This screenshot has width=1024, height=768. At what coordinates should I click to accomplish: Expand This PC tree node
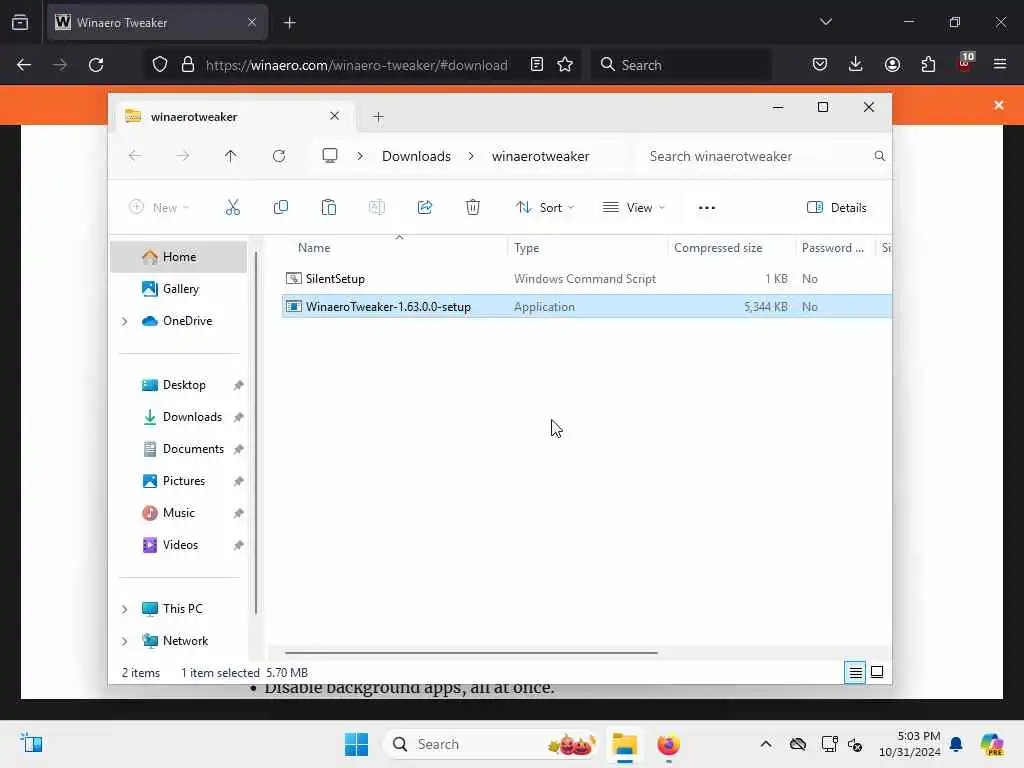click(125, 609)
